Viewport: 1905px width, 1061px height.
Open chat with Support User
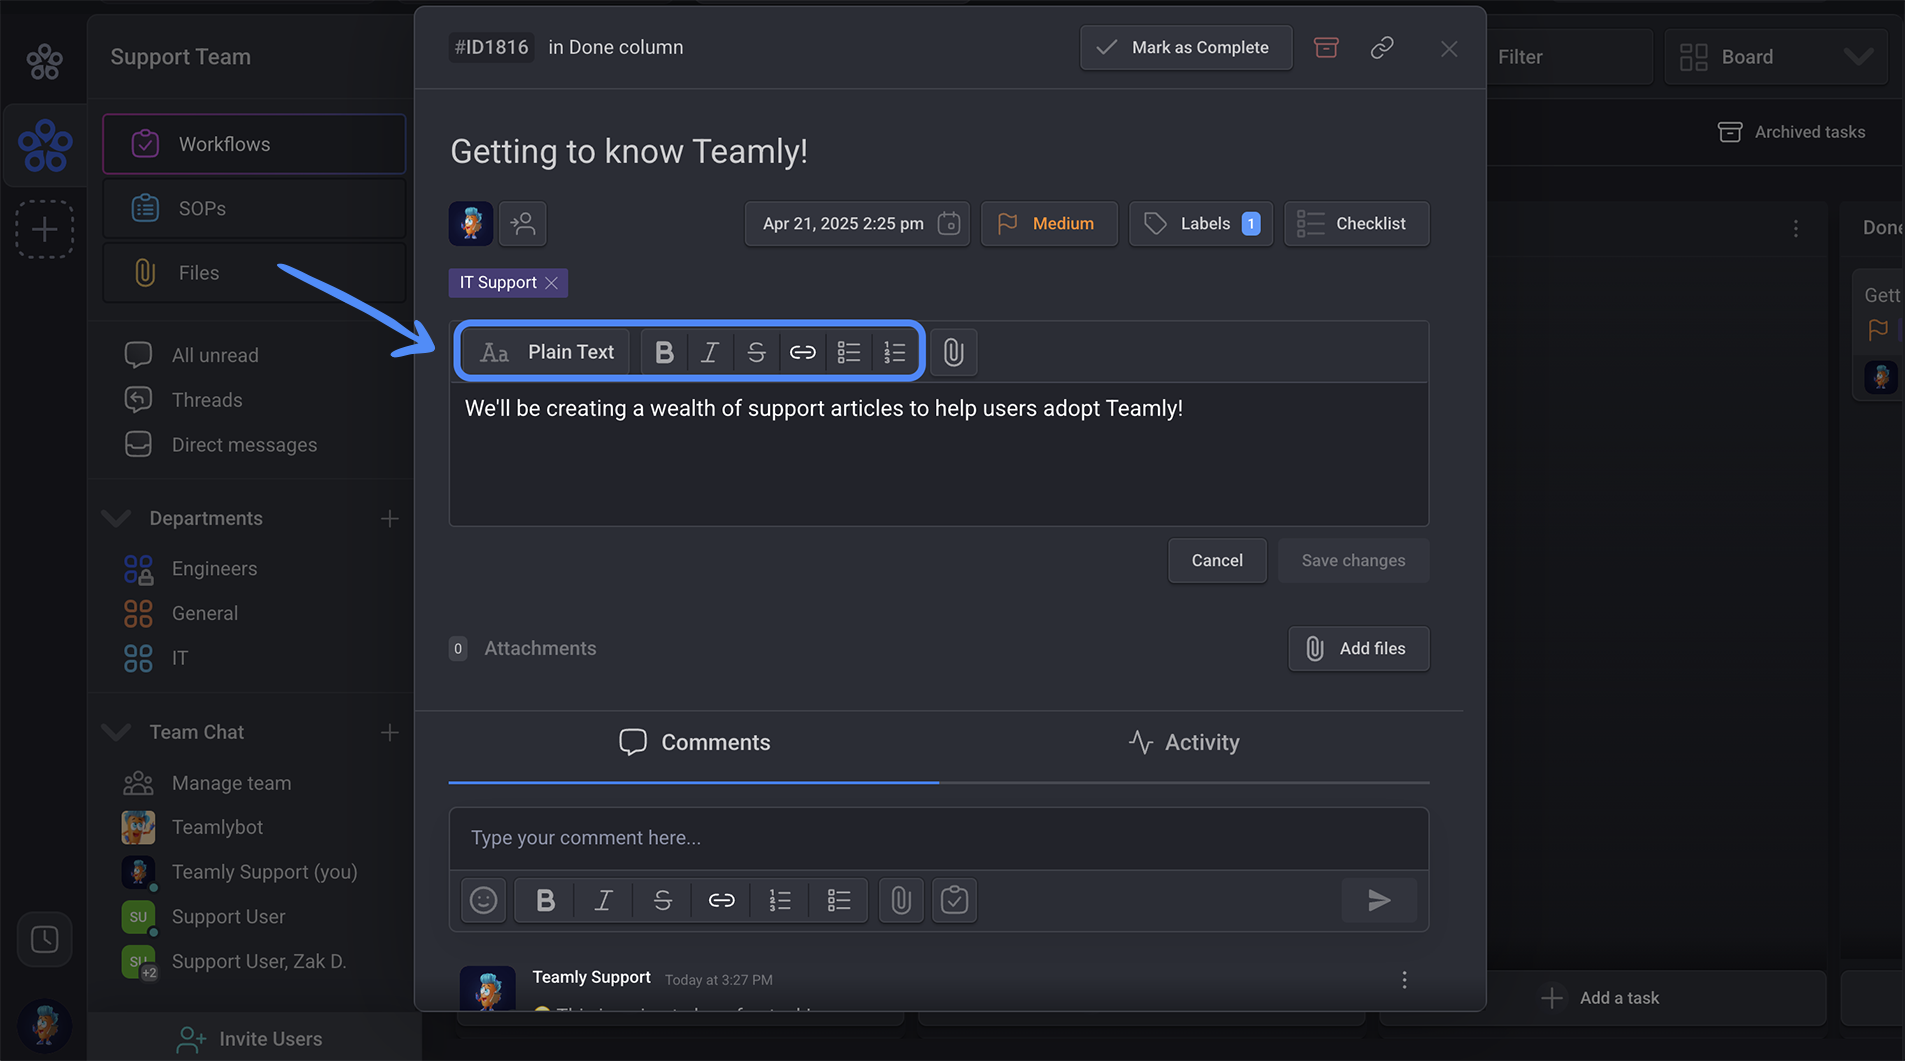pyautogui.click(x=228, y=917)
